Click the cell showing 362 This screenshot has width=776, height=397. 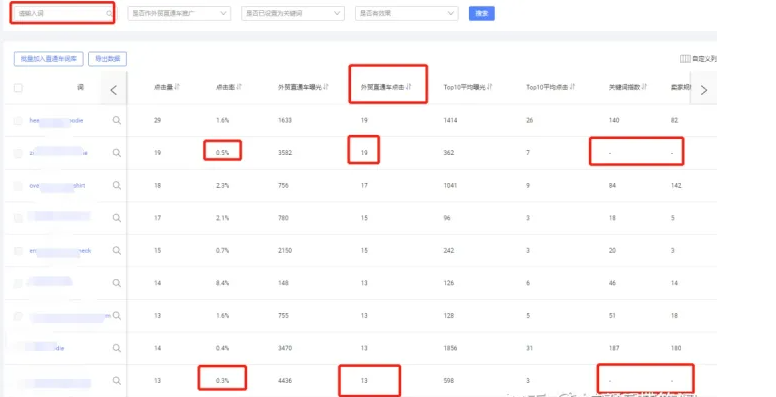(x=448, y=153)
